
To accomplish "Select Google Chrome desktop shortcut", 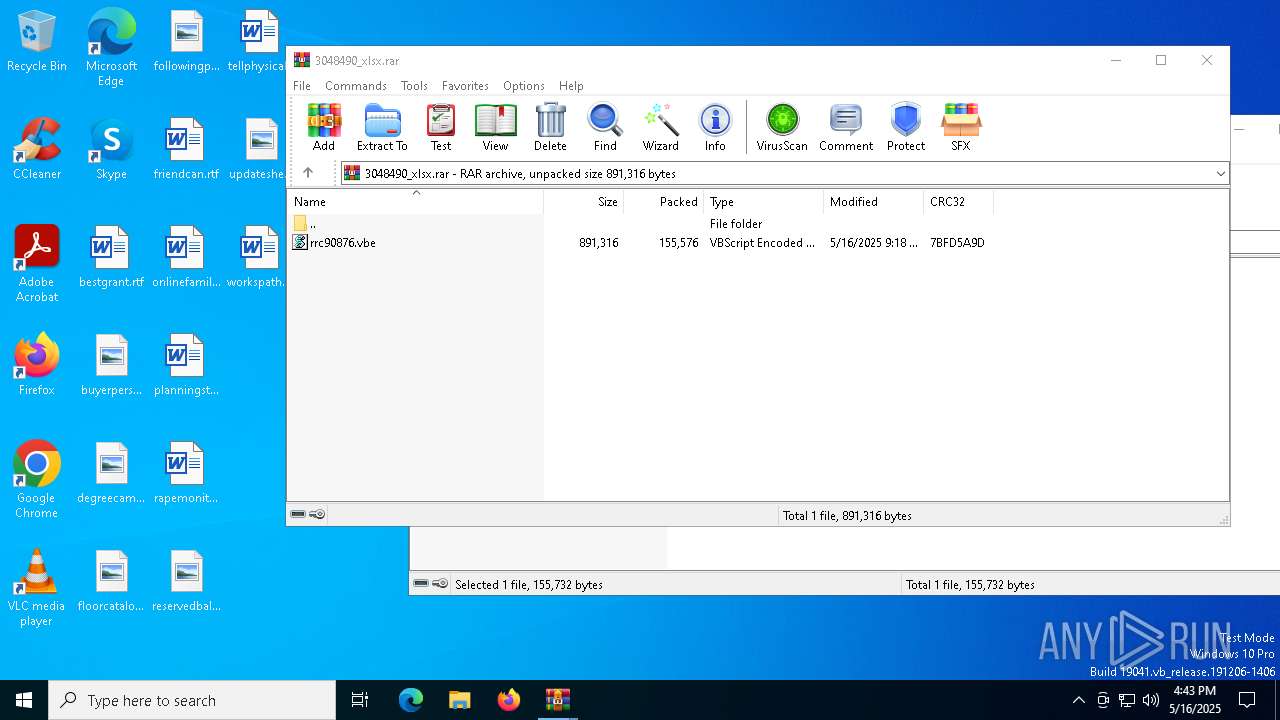I will click(x=37, y=480).
